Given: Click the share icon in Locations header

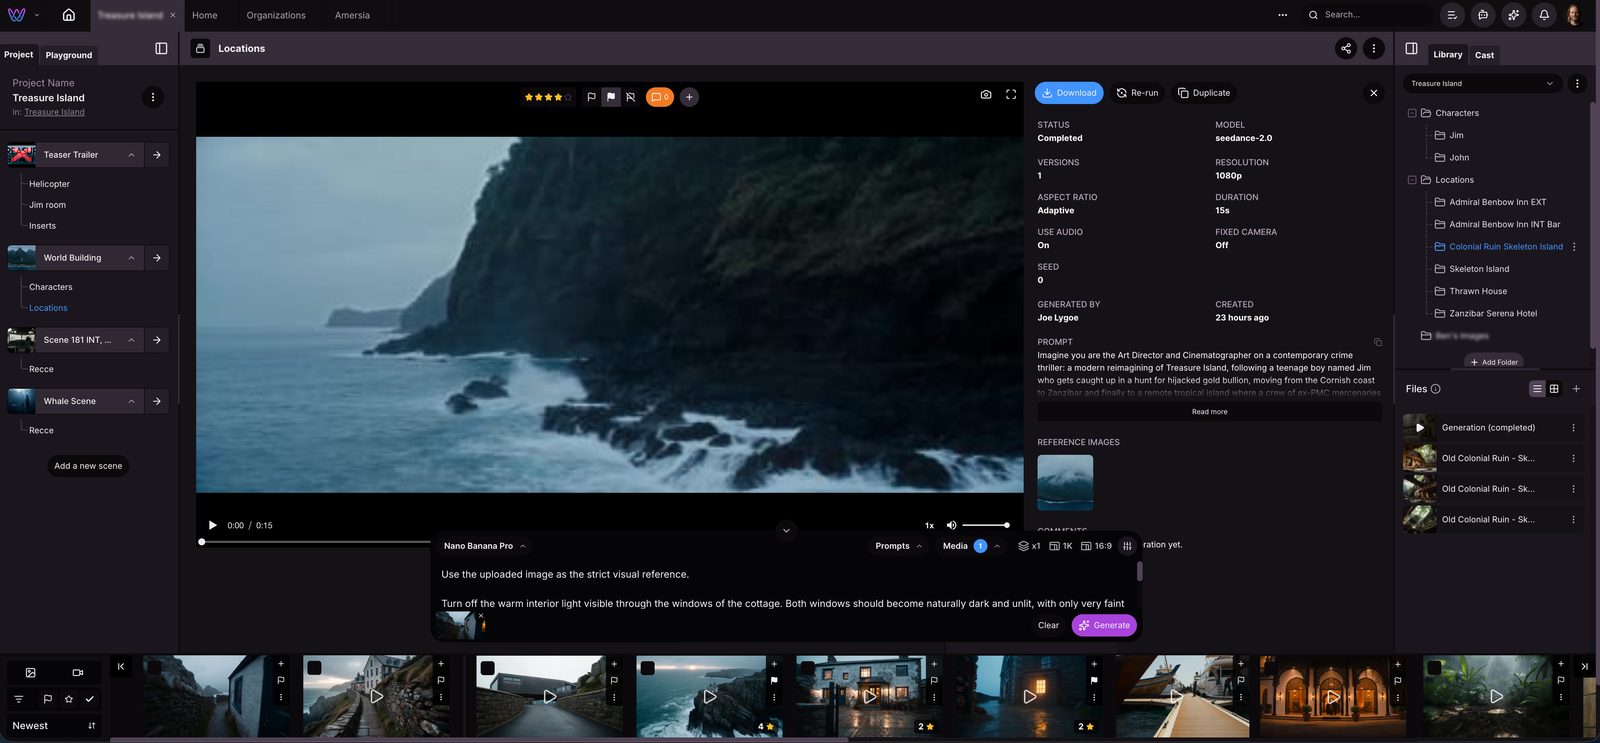Looking at the screenshot, I should pos(1346,48).
